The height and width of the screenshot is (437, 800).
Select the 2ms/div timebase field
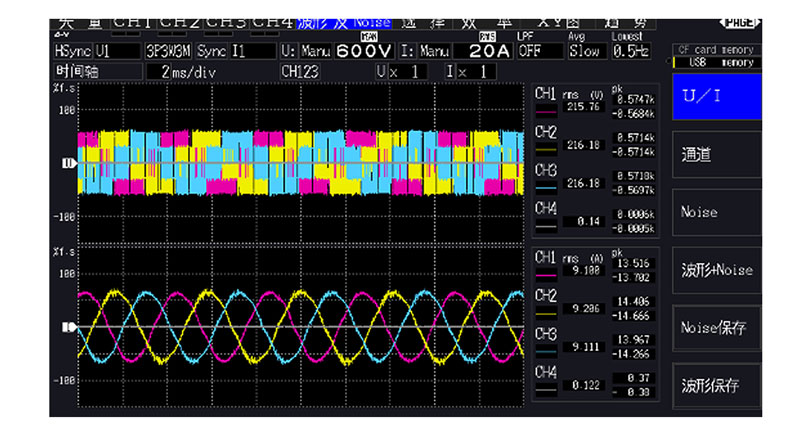tap(211, 72)
